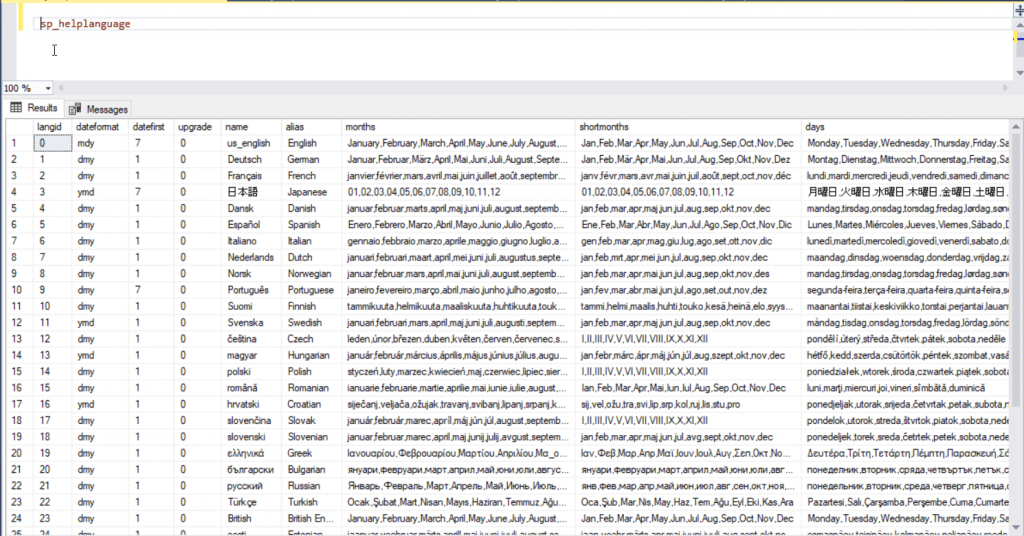This screenshot has width=1024, height=536.
Task: Select the langid 0 cell in row 1
Action: coord(53,143)
